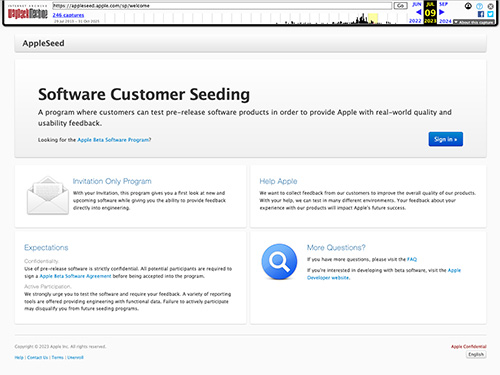Open the Wayback user account icon

[x=468, y=6]
